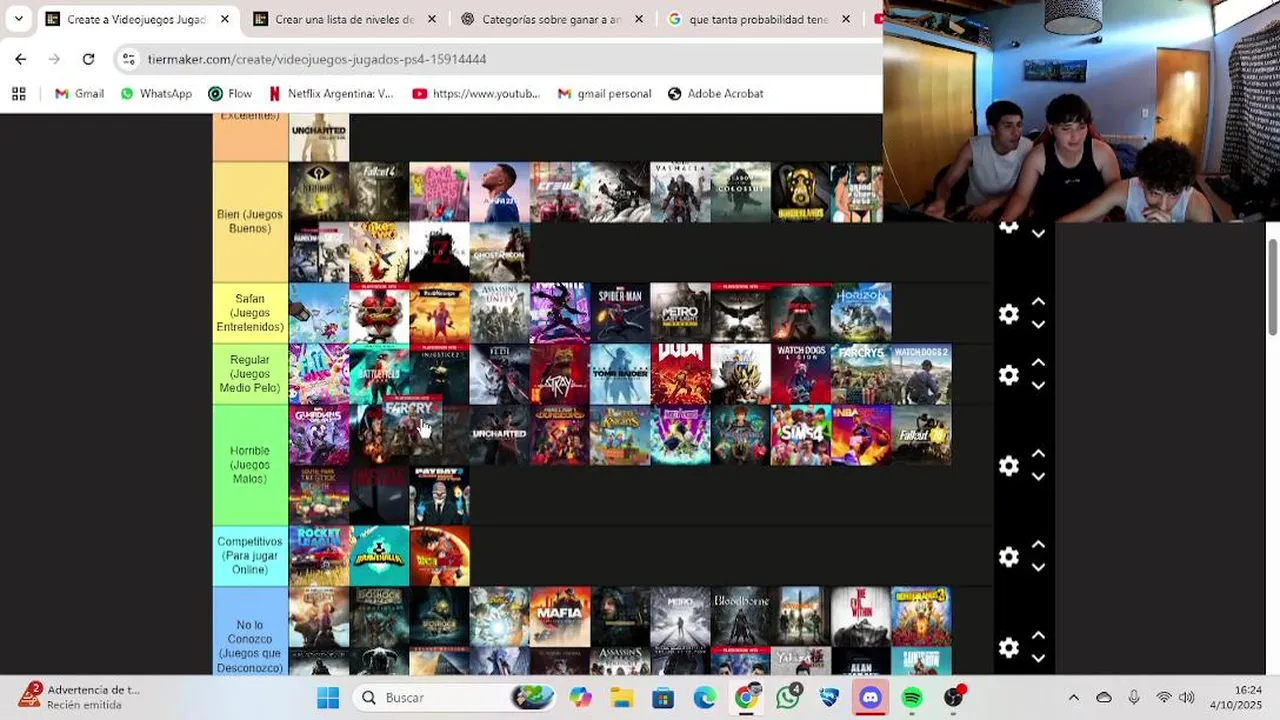Click the 'Horrible (Juegos Malos)' tier label
1280x720 pixels.
pos(250,465)
